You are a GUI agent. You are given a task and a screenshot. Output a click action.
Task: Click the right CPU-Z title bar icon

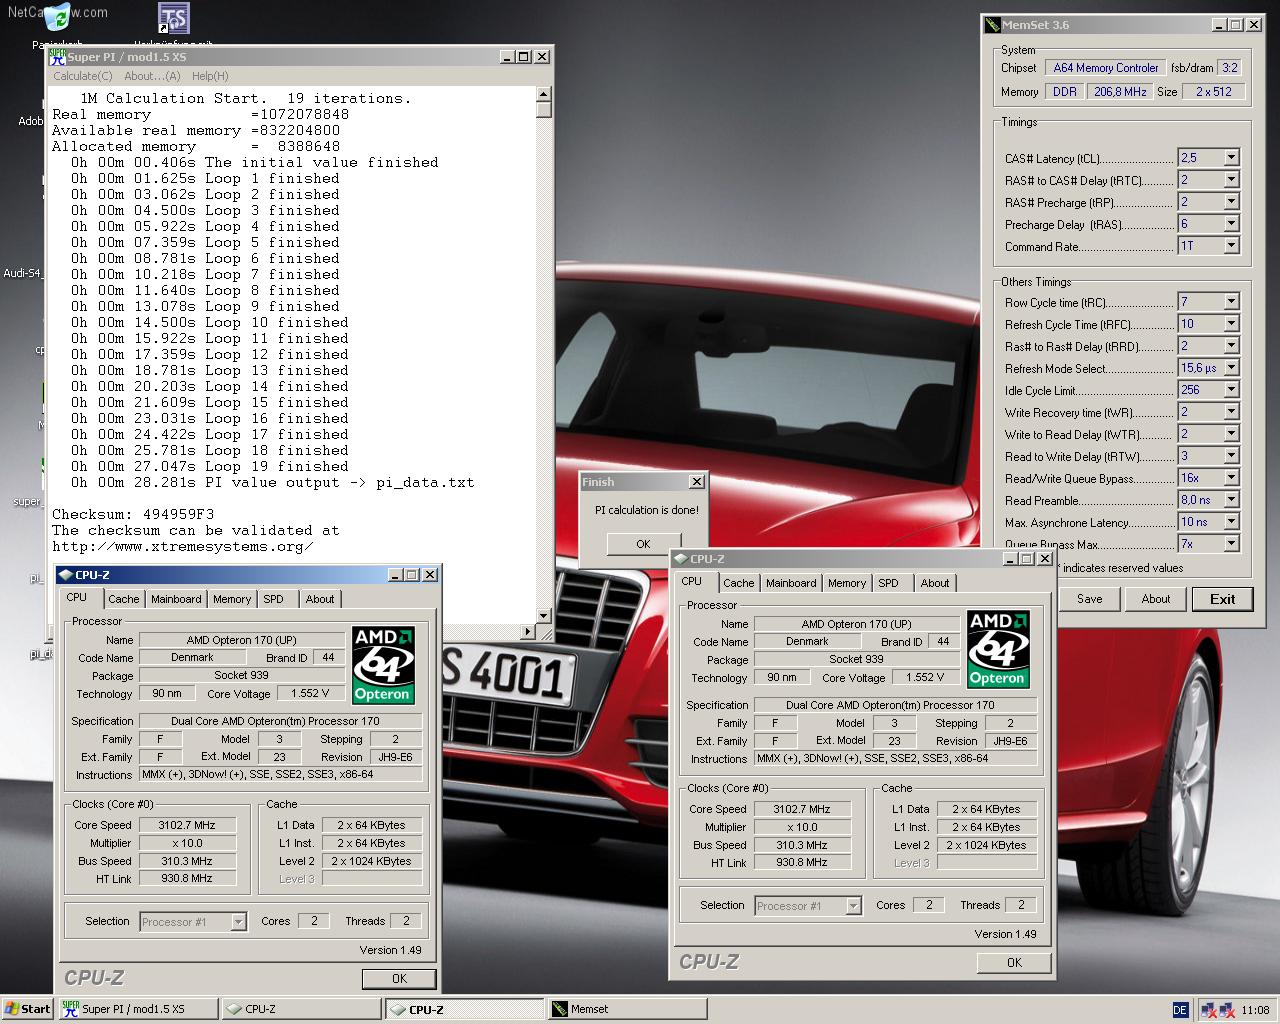(x=681, y=559)
